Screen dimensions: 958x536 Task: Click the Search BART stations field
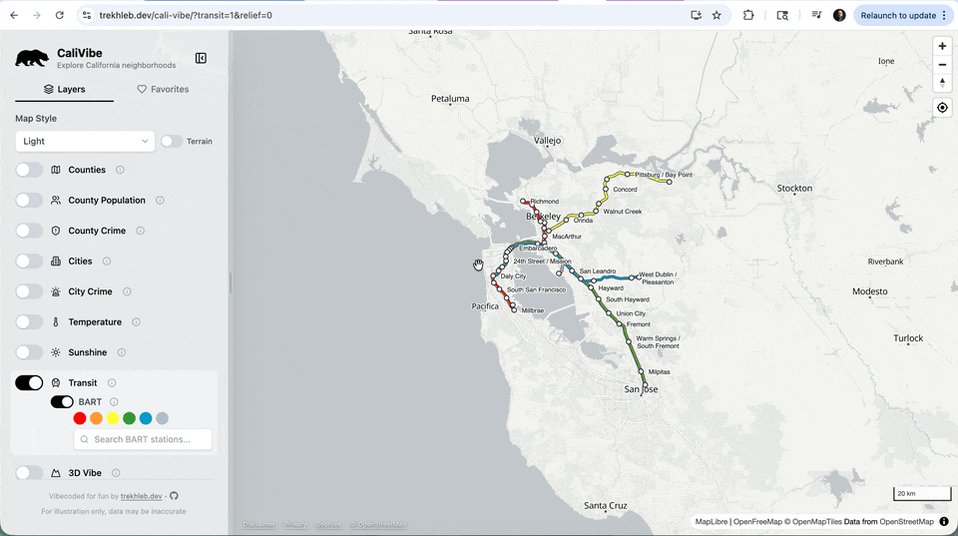tap(143, 439)
